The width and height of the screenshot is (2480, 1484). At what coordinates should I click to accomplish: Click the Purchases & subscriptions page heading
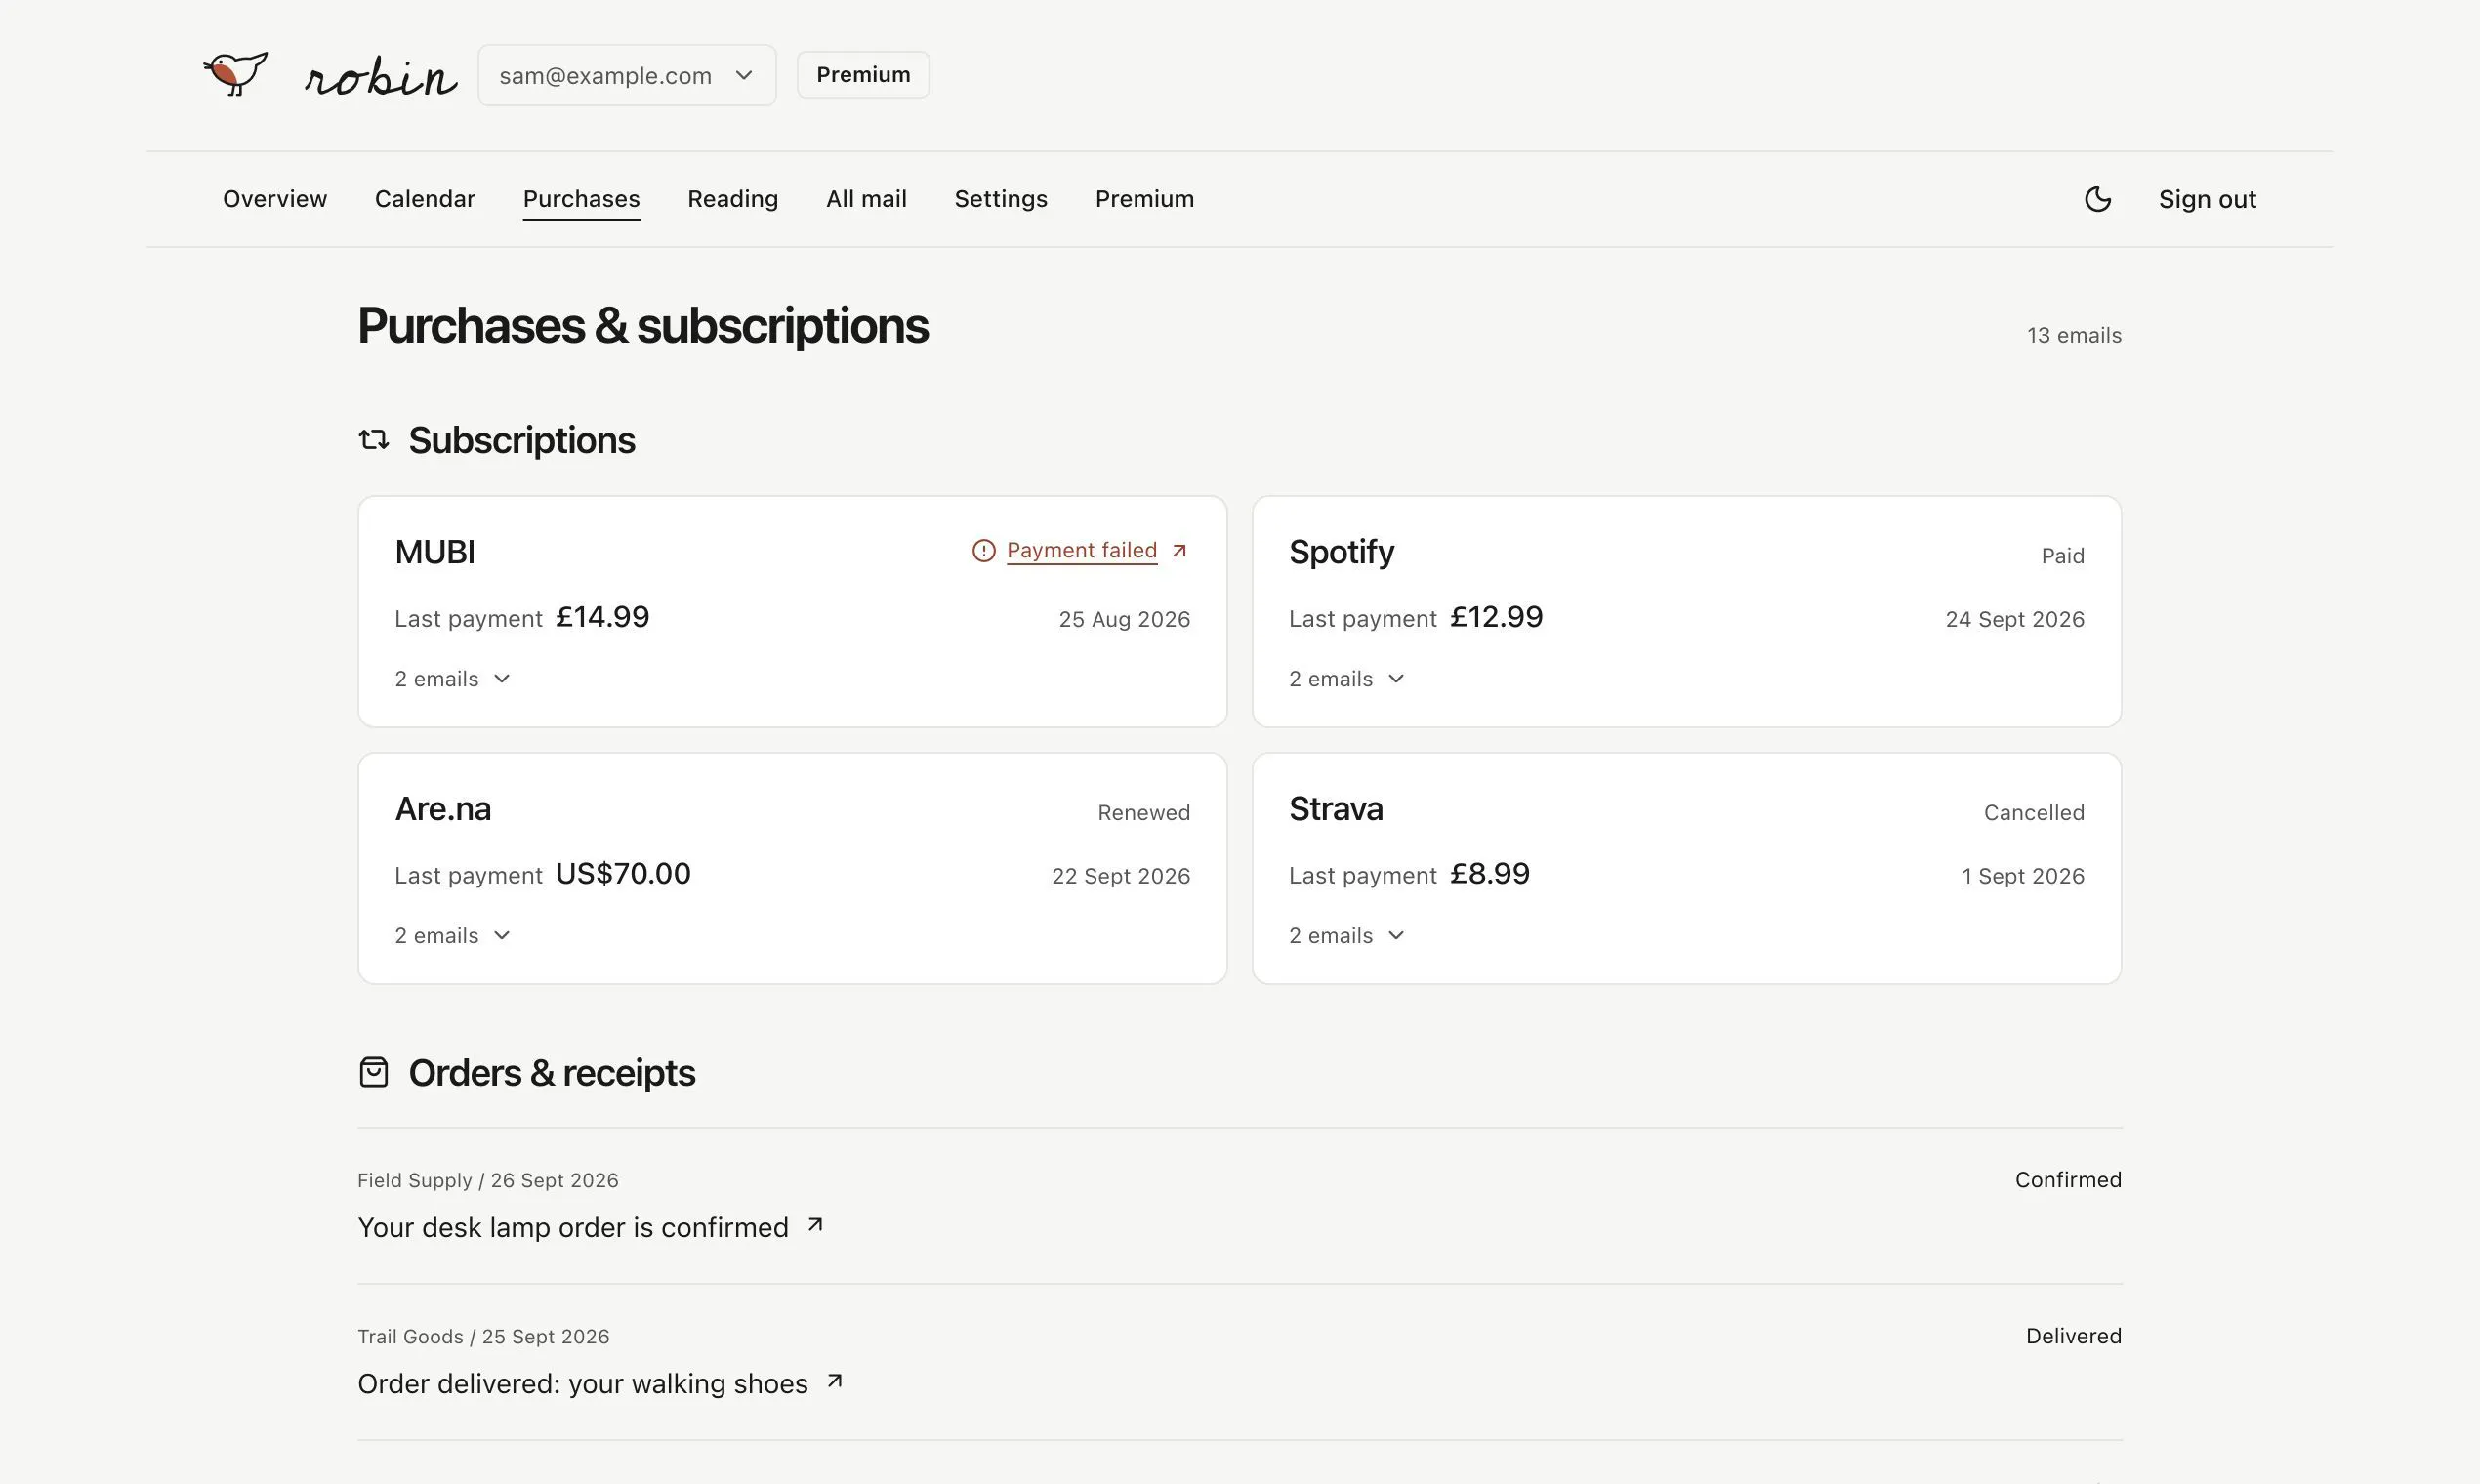click(x=643, y=326)
